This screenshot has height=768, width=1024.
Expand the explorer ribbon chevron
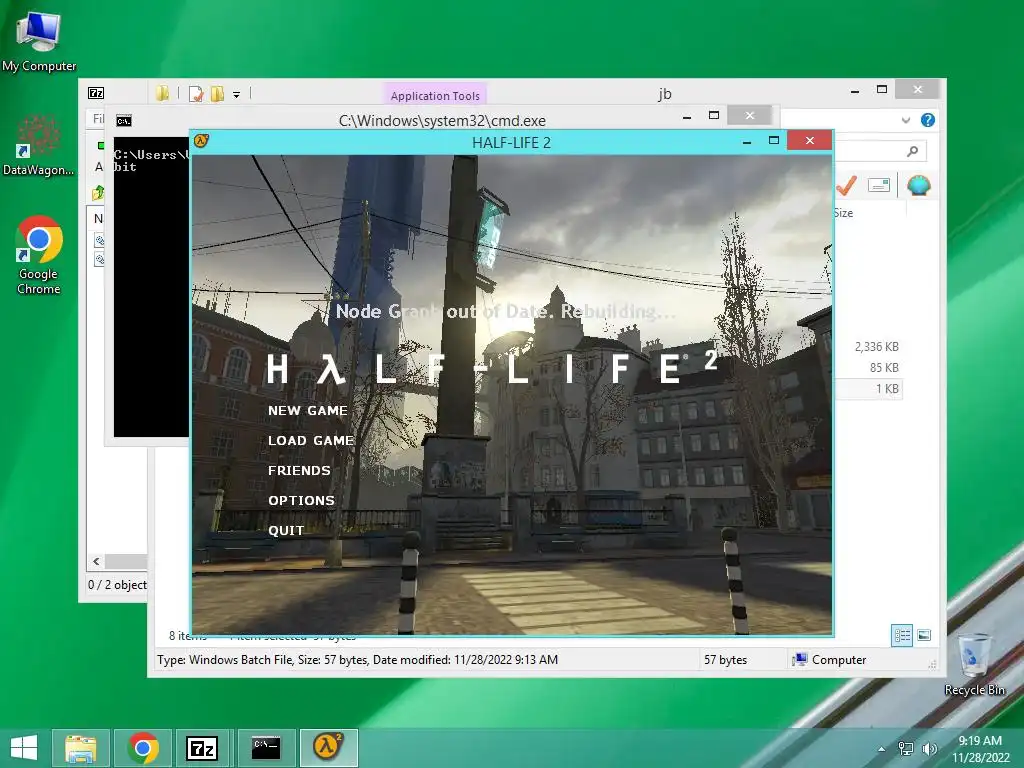pos(906,120)
